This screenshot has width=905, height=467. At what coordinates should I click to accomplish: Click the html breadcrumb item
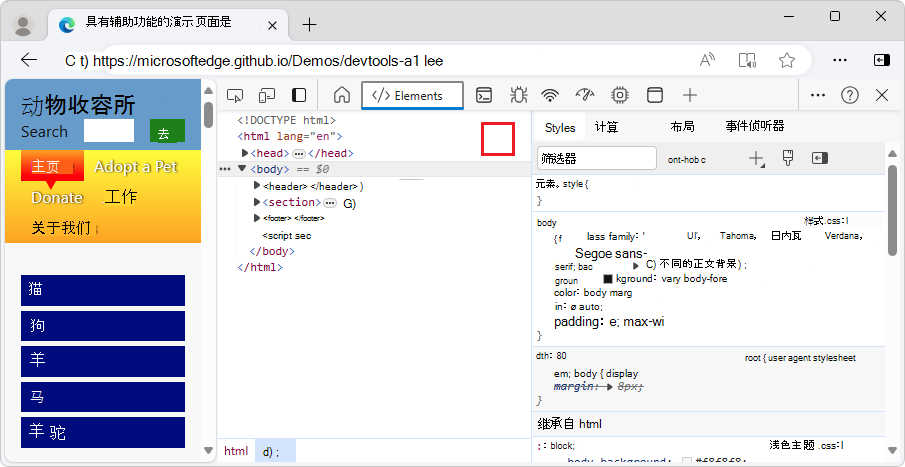point(236,451)
